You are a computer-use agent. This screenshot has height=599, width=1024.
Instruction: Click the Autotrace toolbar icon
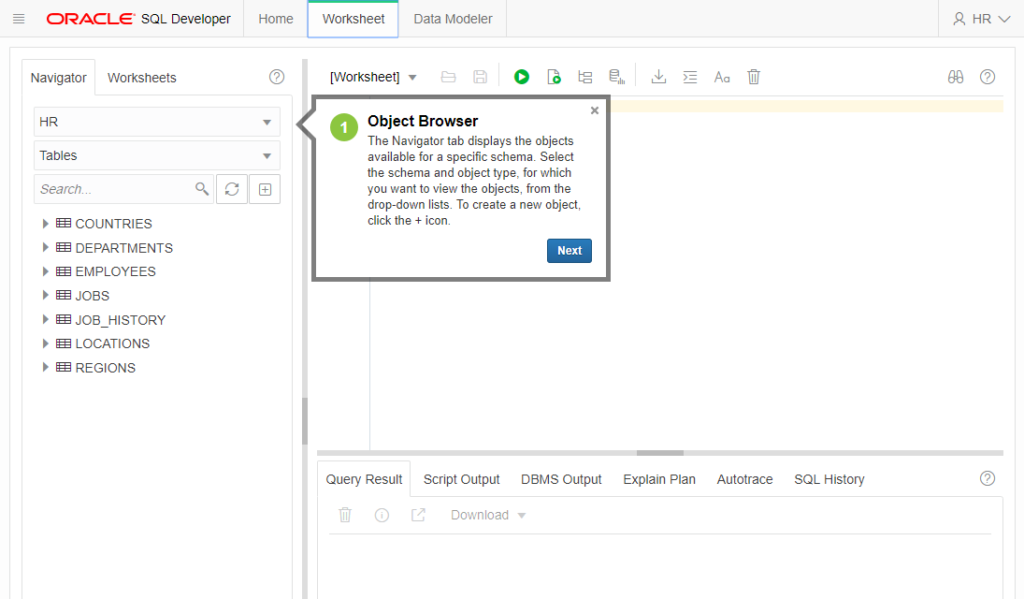616,77
